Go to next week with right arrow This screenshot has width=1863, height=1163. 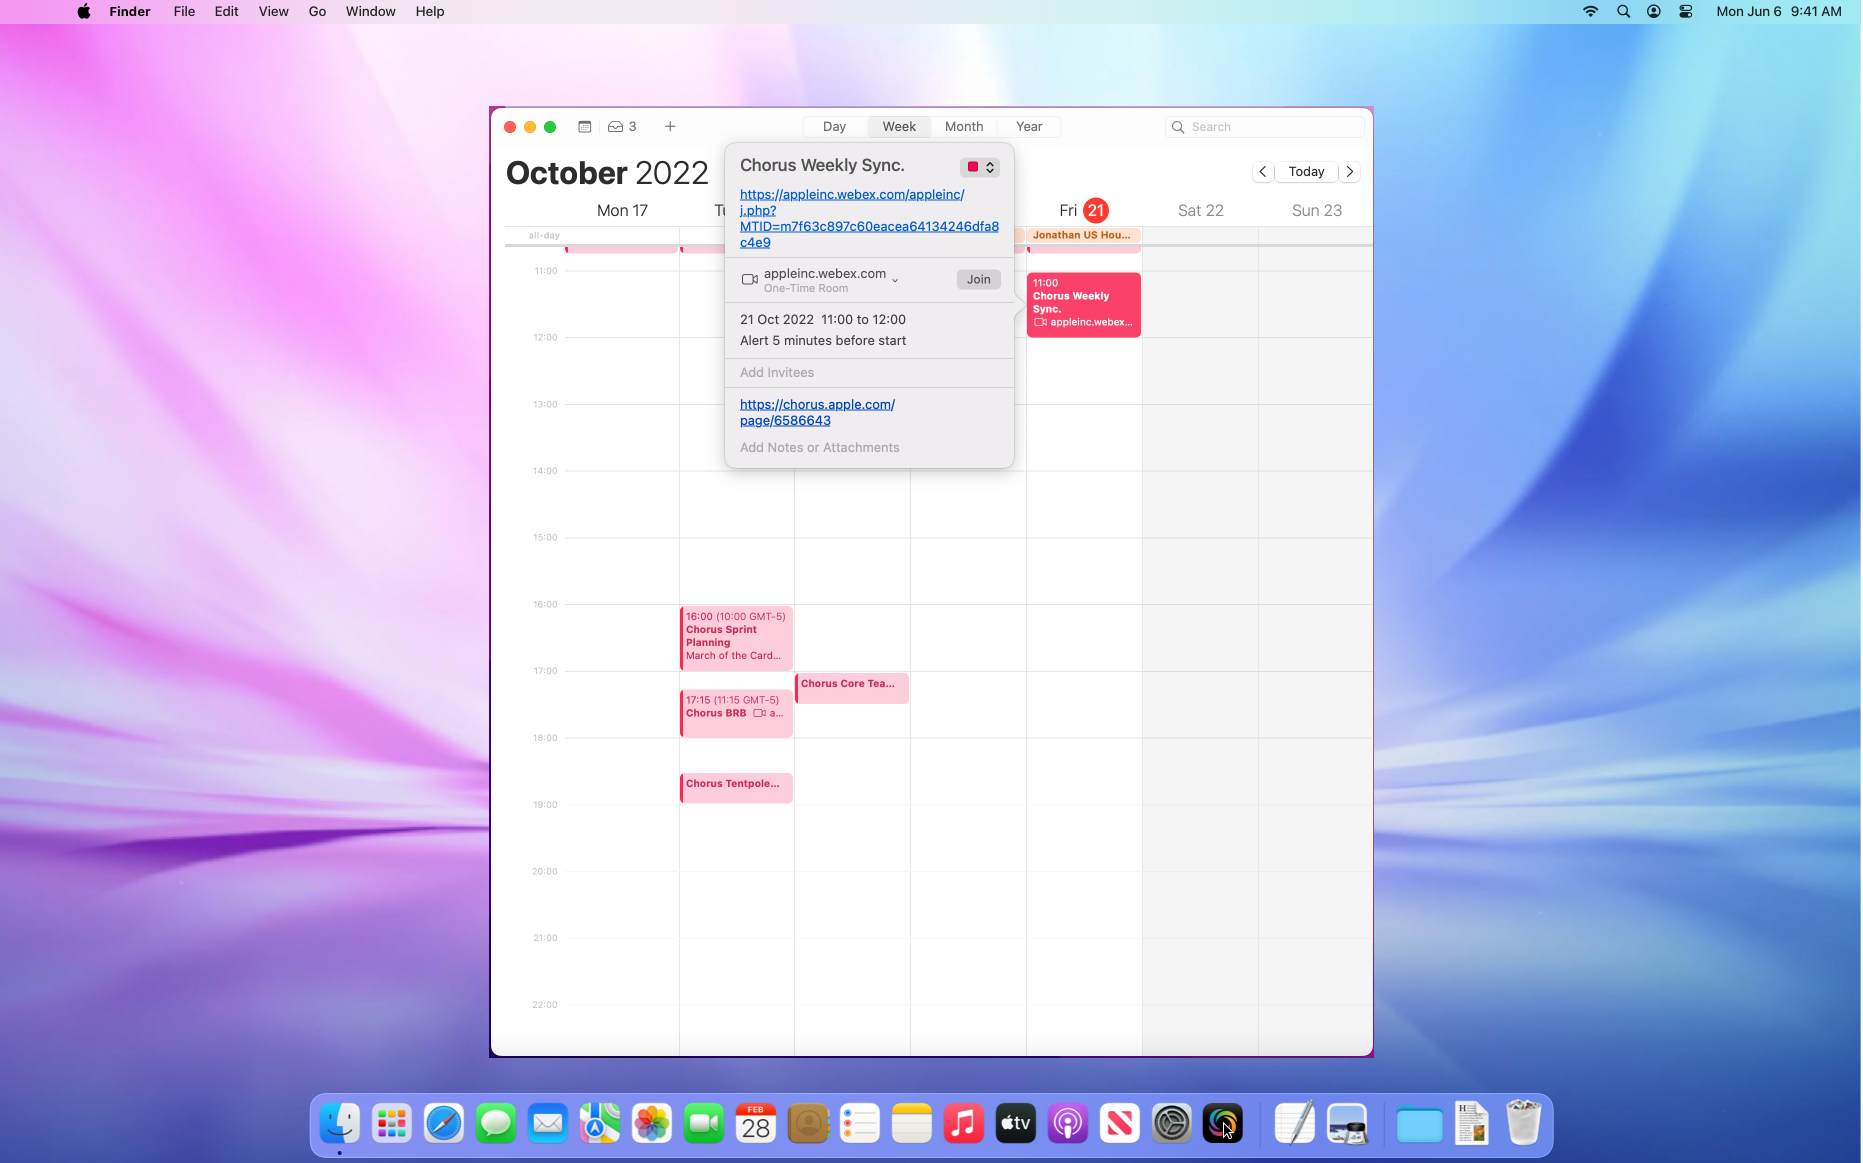click(1350, 172)
